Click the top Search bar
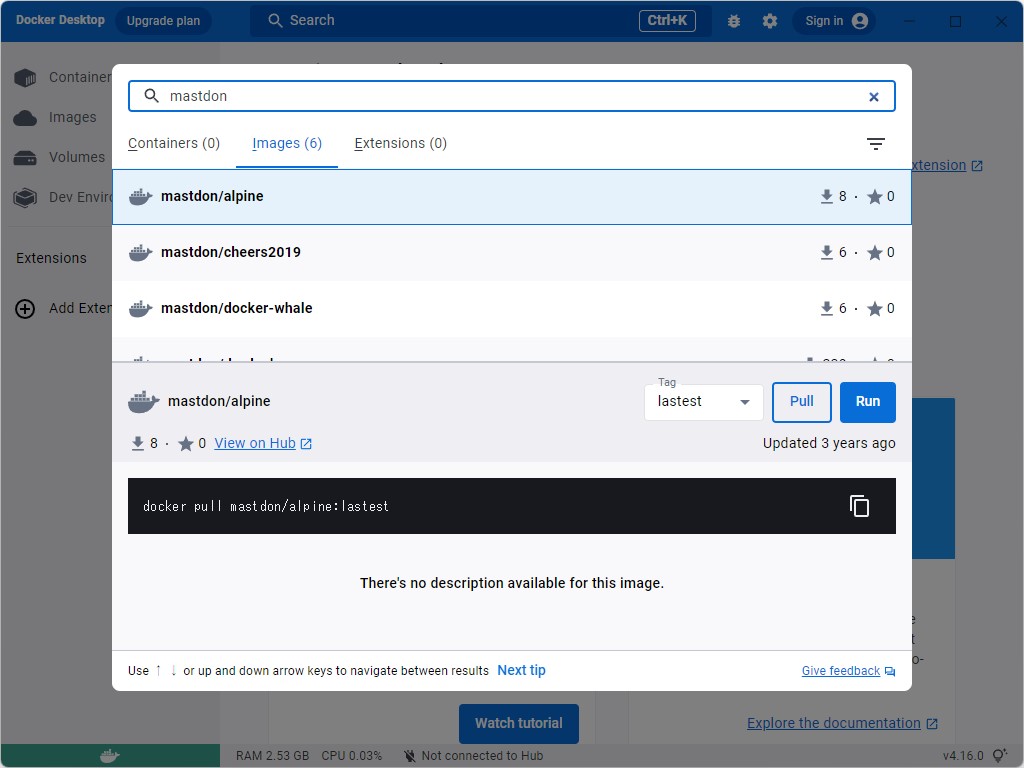Screen dimensions: 1024x768 pos(480,21)
